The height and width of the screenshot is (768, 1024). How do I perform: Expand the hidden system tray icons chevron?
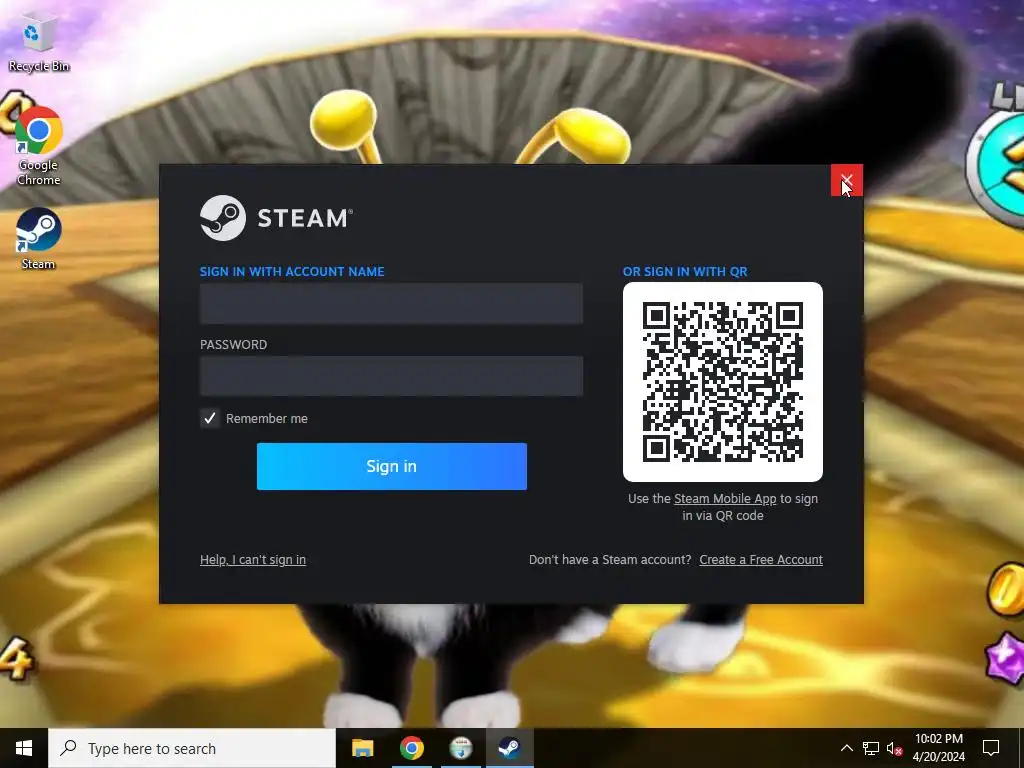(846, 748)
